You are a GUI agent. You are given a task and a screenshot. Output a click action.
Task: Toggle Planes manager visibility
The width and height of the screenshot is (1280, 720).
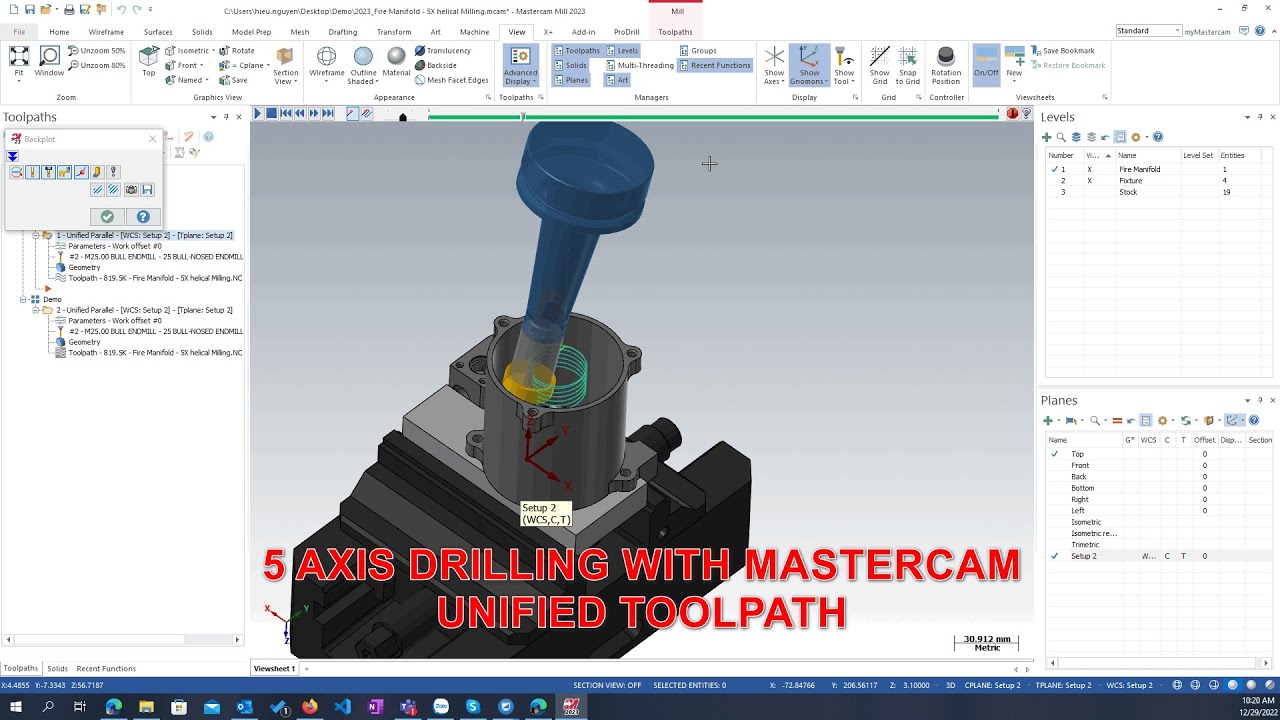(x=571, y=80)
